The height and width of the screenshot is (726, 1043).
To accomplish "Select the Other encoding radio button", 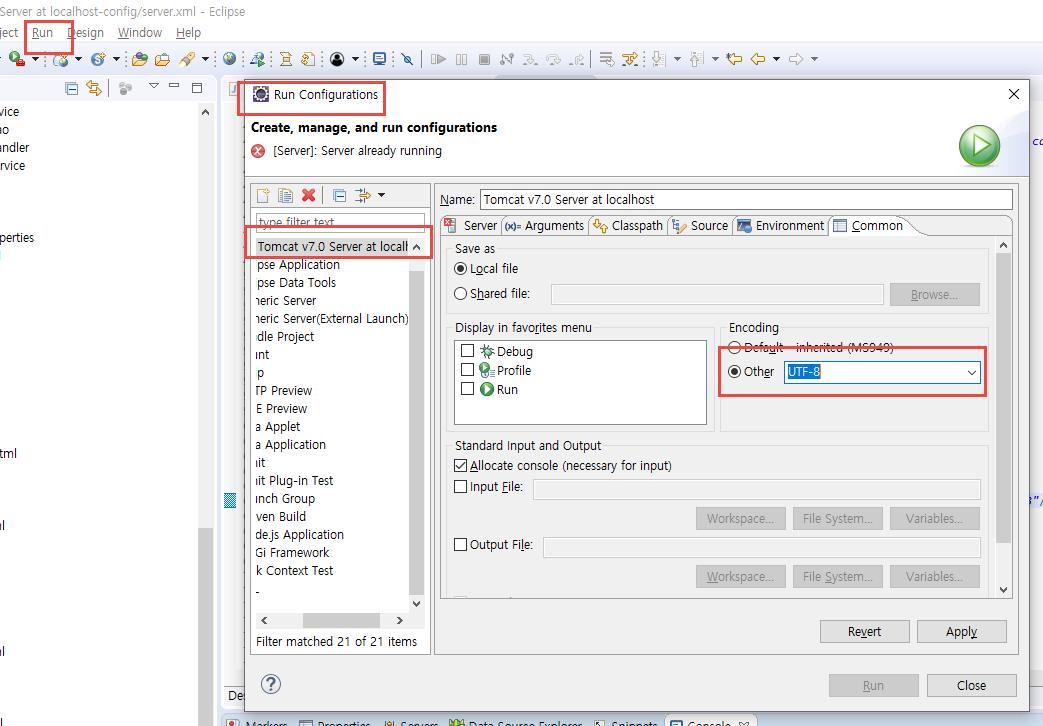I will [734, 371].
